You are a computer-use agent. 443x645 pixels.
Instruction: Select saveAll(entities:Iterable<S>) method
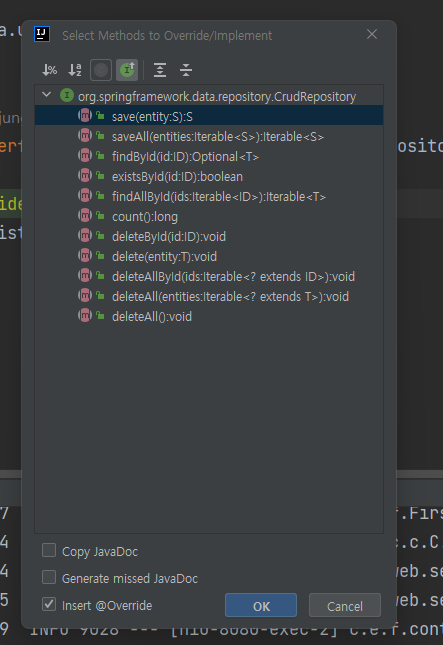coord(209,137)
